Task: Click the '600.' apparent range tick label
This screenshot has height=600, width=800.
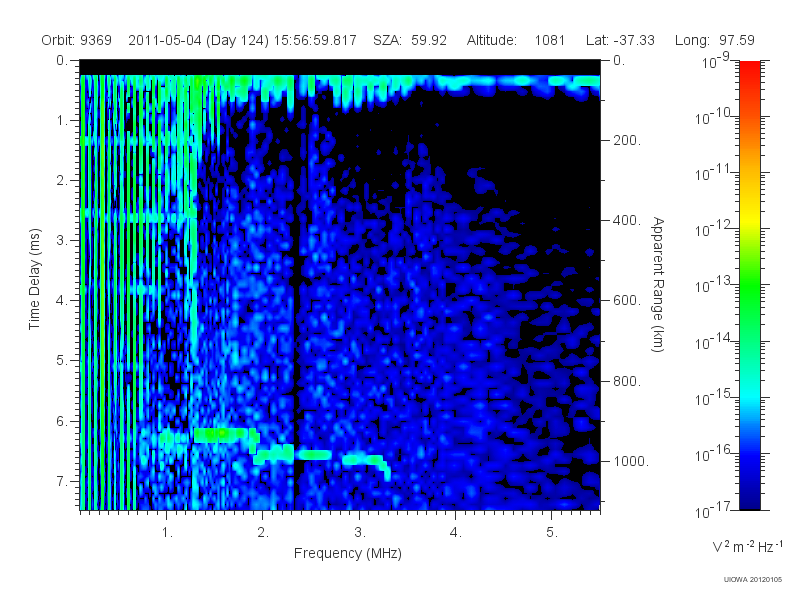Action: [627, 301]
